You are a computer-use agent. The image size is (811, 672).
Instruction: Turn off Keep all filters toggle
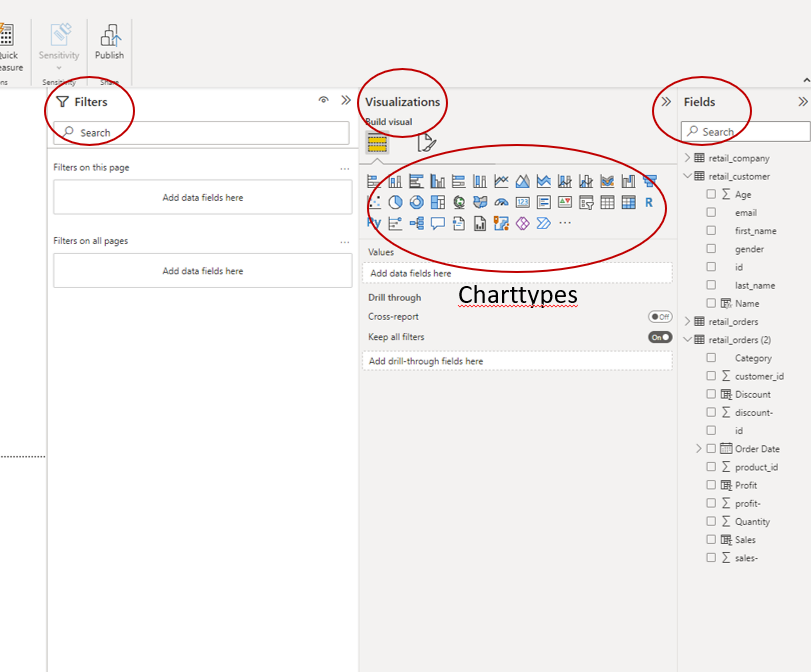pyautogui.click(x=660, y=337)
